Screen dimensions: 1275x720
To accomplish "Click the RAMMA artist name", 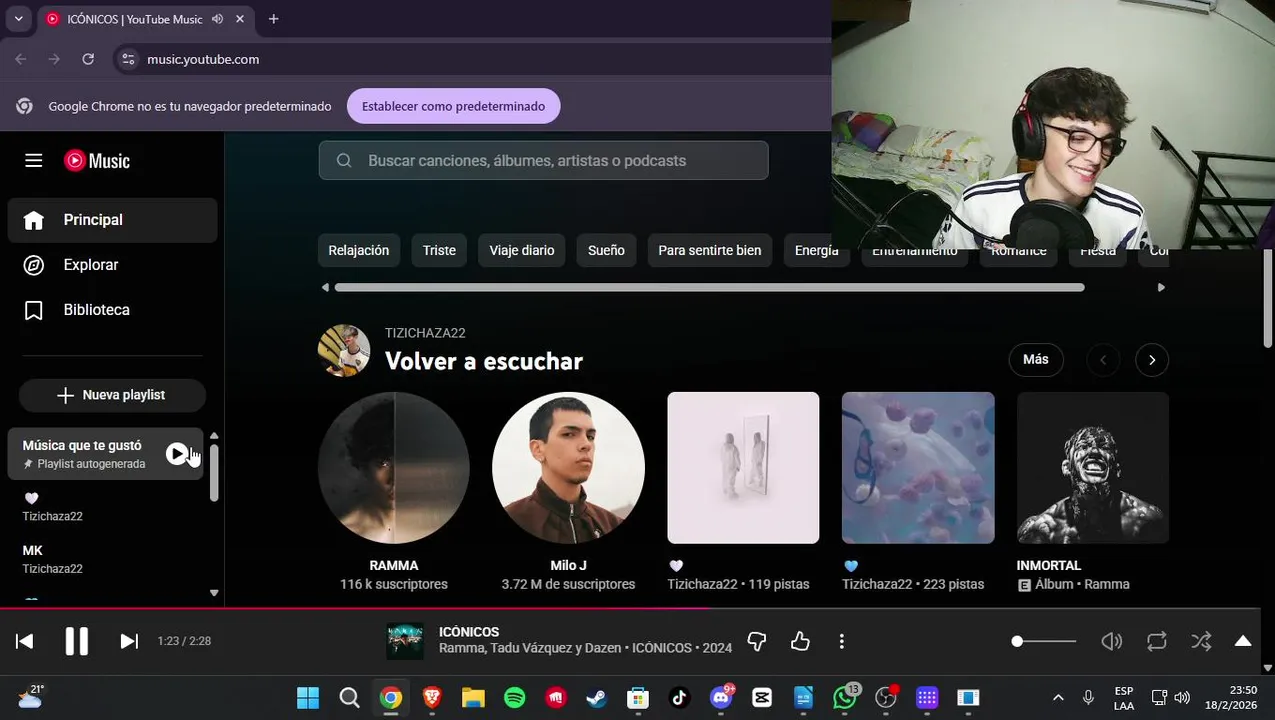I will pos(394,565).
